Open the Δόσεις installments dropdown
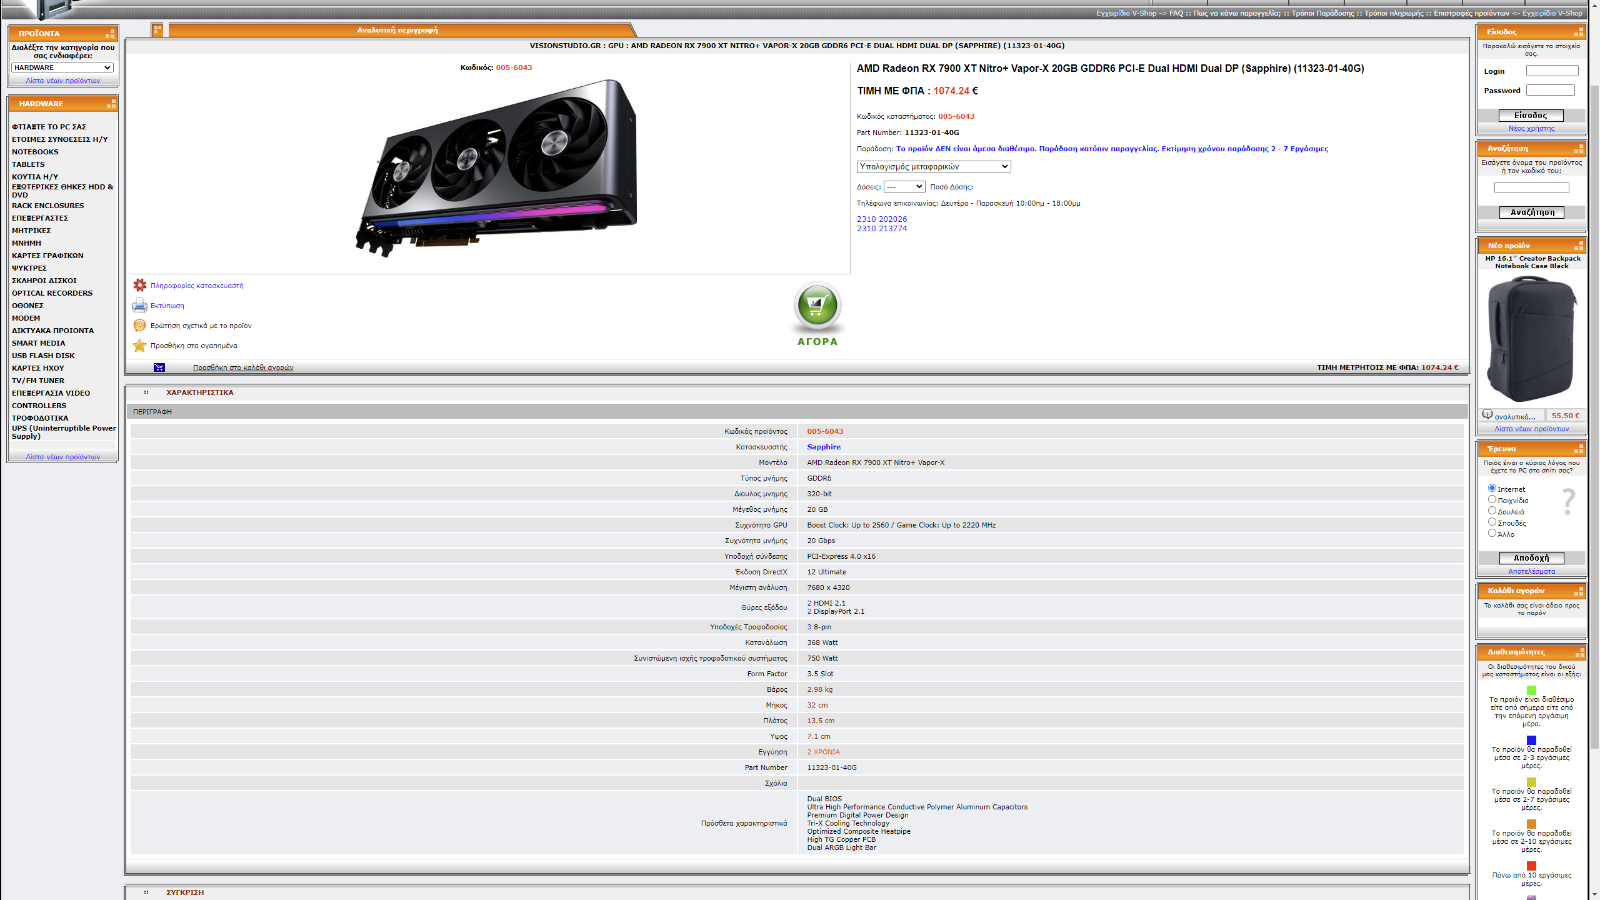 click(905, 187)
